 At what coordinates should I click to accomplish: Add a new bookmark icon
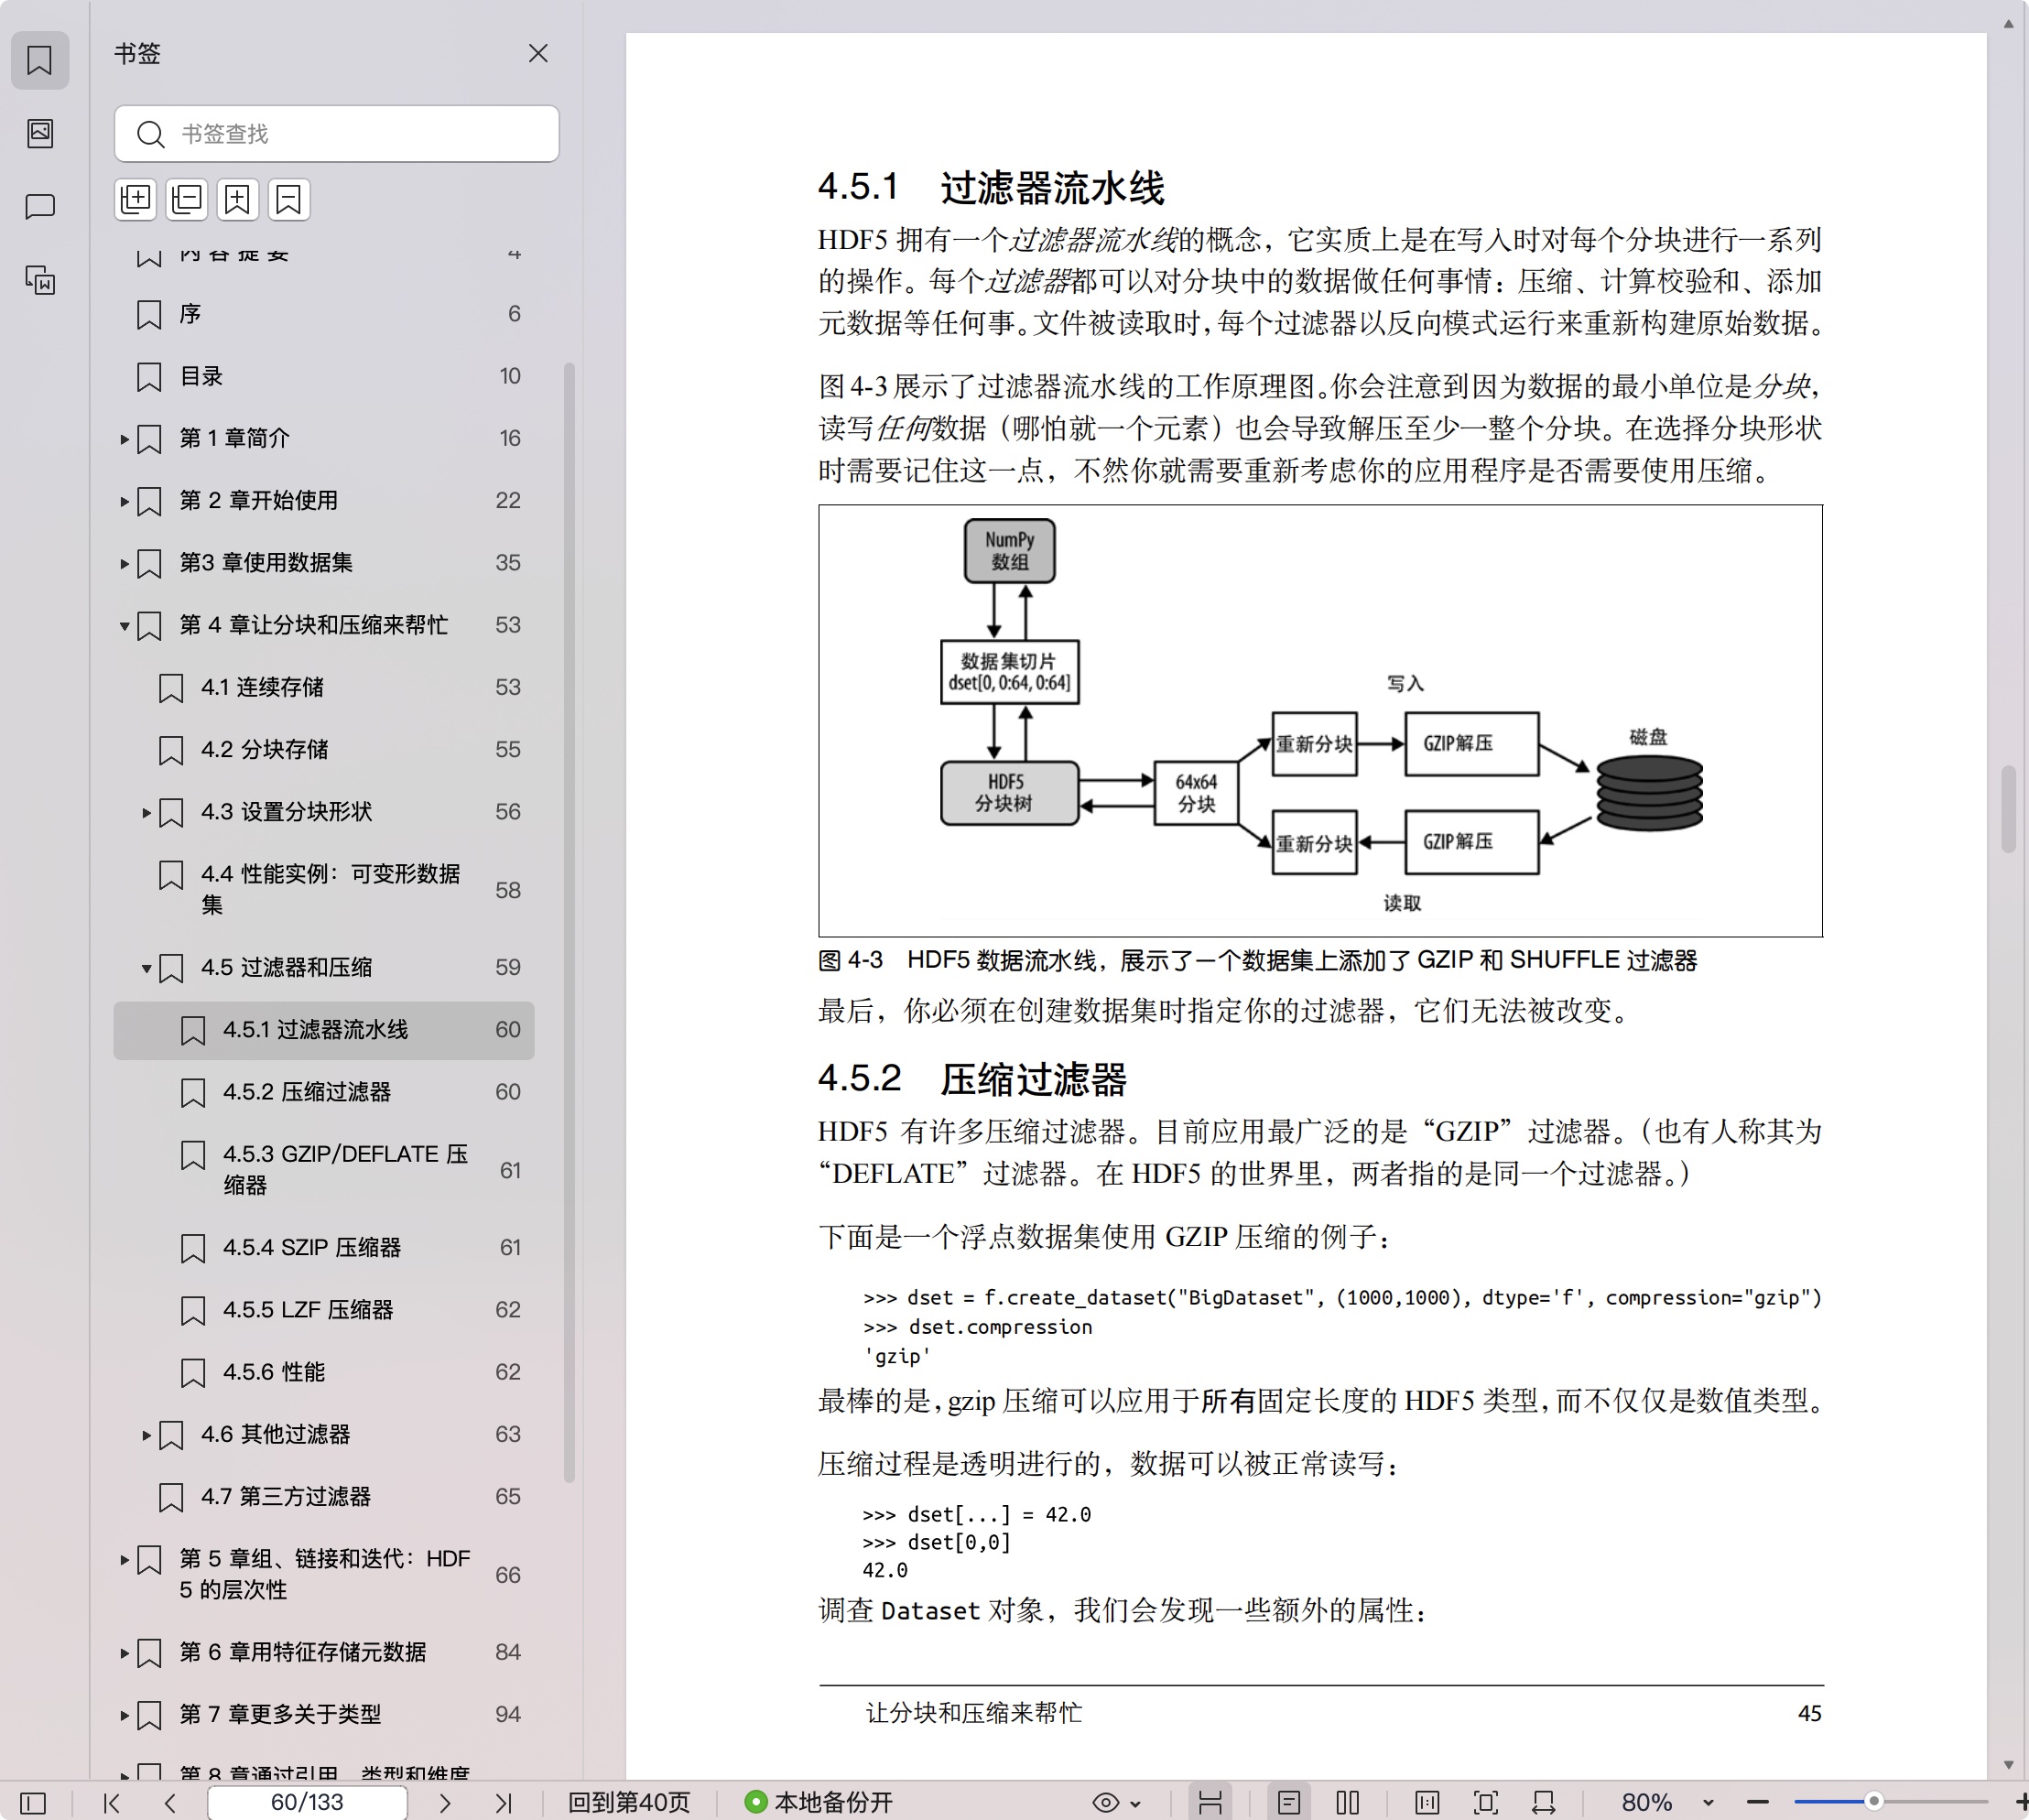coord(237,199)
